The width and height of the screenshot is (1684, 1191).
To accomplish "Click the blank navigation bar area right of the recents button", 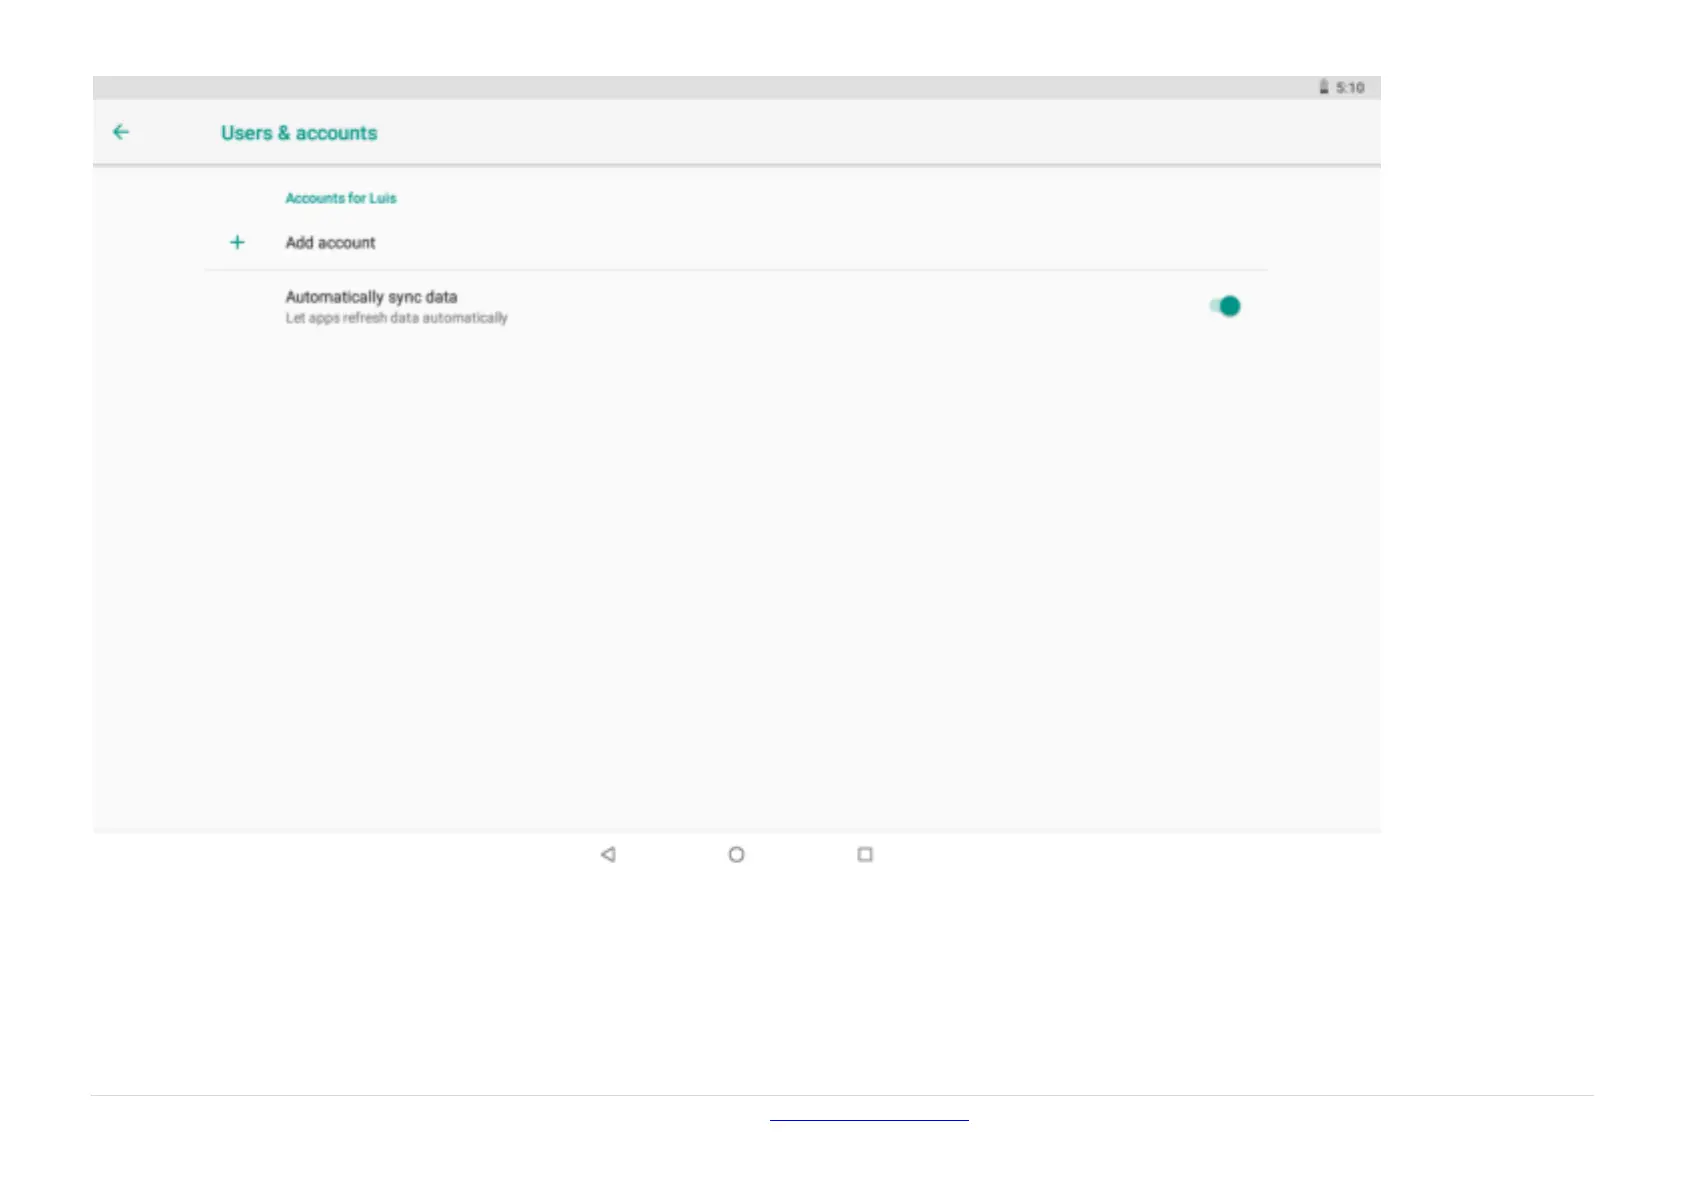I will click(x=1120, y=854).
